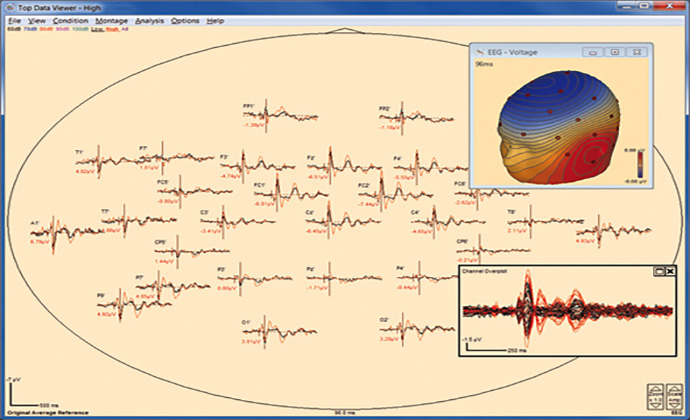Toggle the 60dB condition label

(x=13, y=29)
